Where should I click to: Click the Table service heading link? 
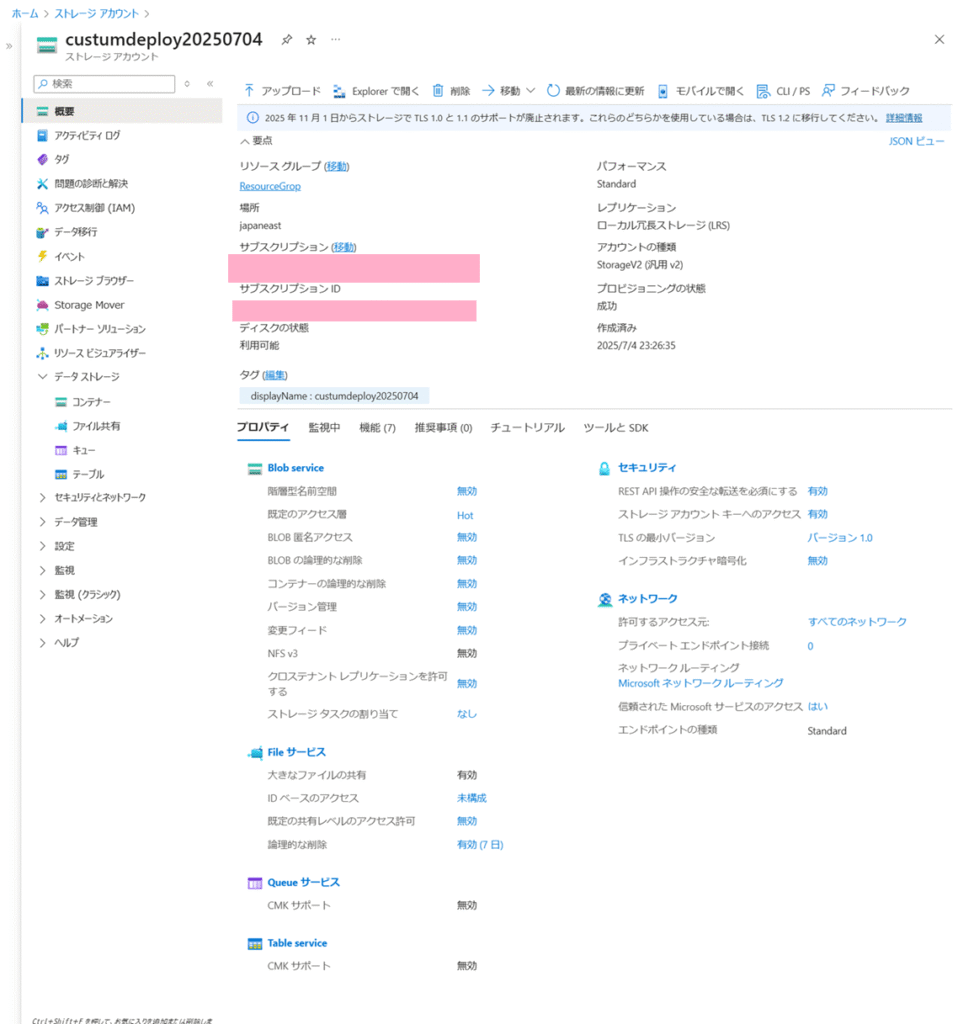coord(297,943)
